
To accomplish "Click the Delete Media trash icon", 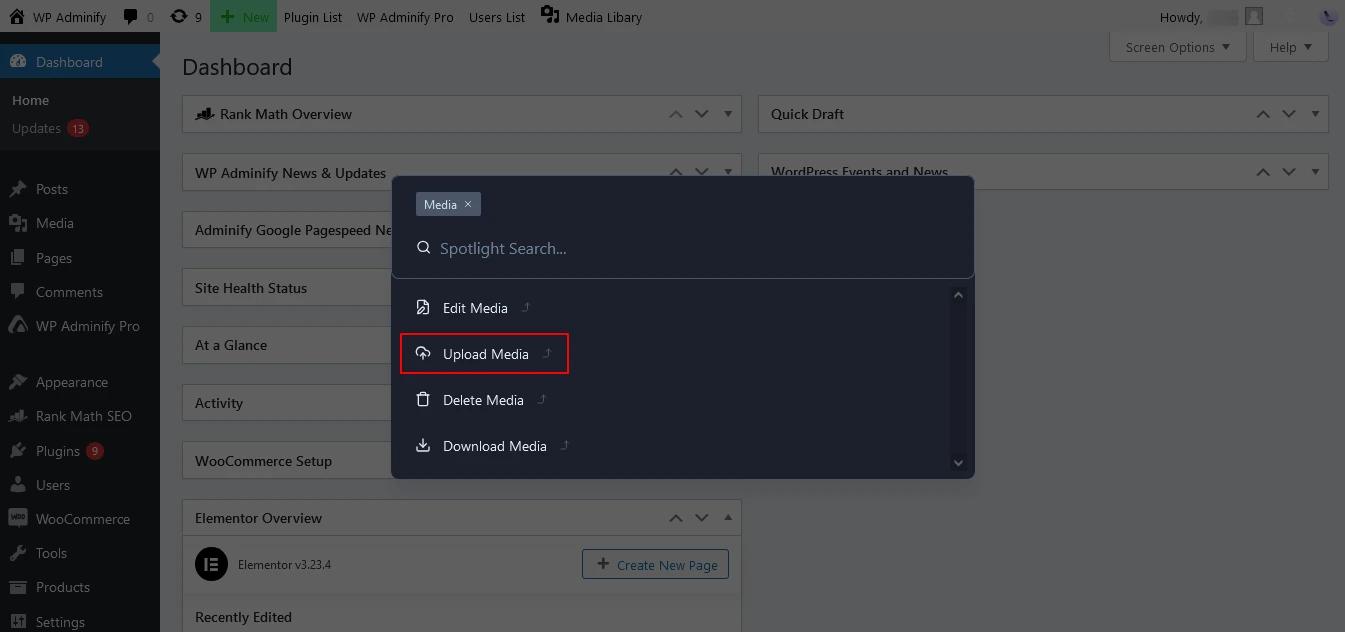I will tap(423, 400).
